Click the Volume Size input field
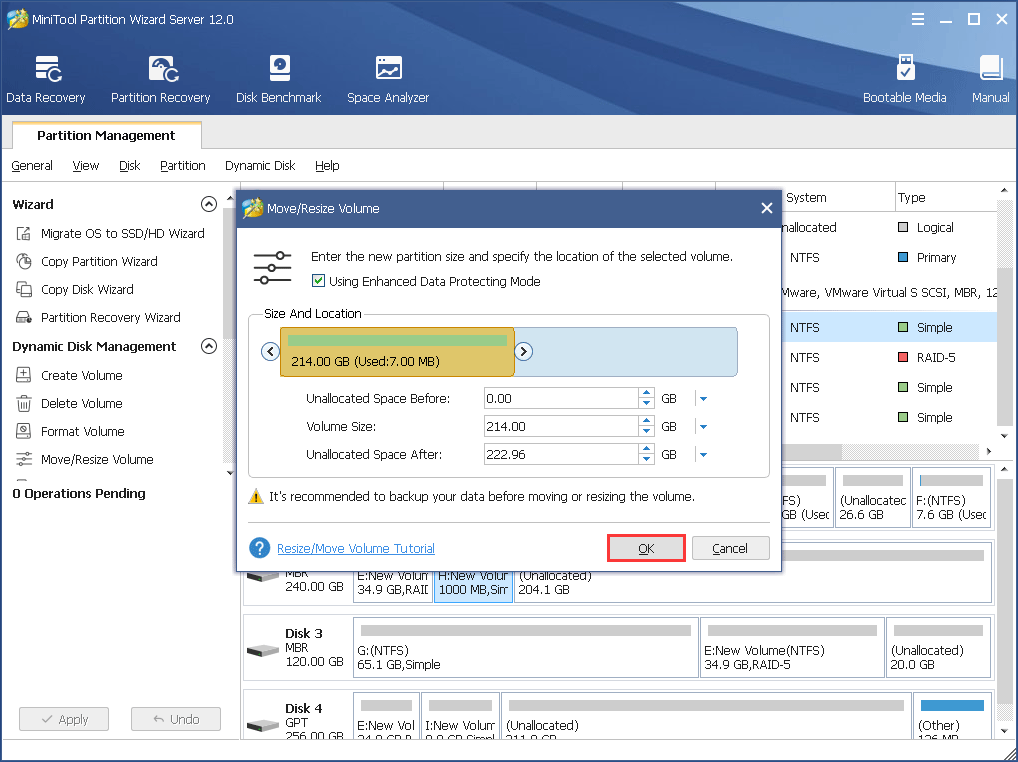The width and height of the screenshot is (1018, 762). [x=561, y=426]
